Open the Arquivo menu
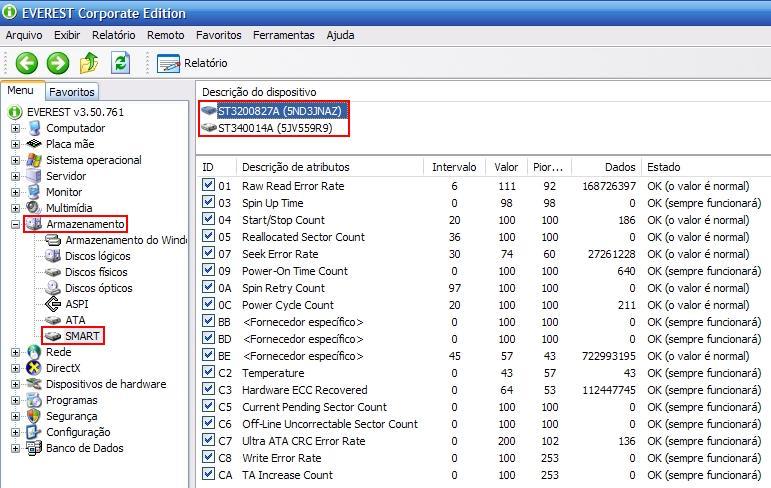This screenshot has width=771, height=488. click(x=24, y=35)
